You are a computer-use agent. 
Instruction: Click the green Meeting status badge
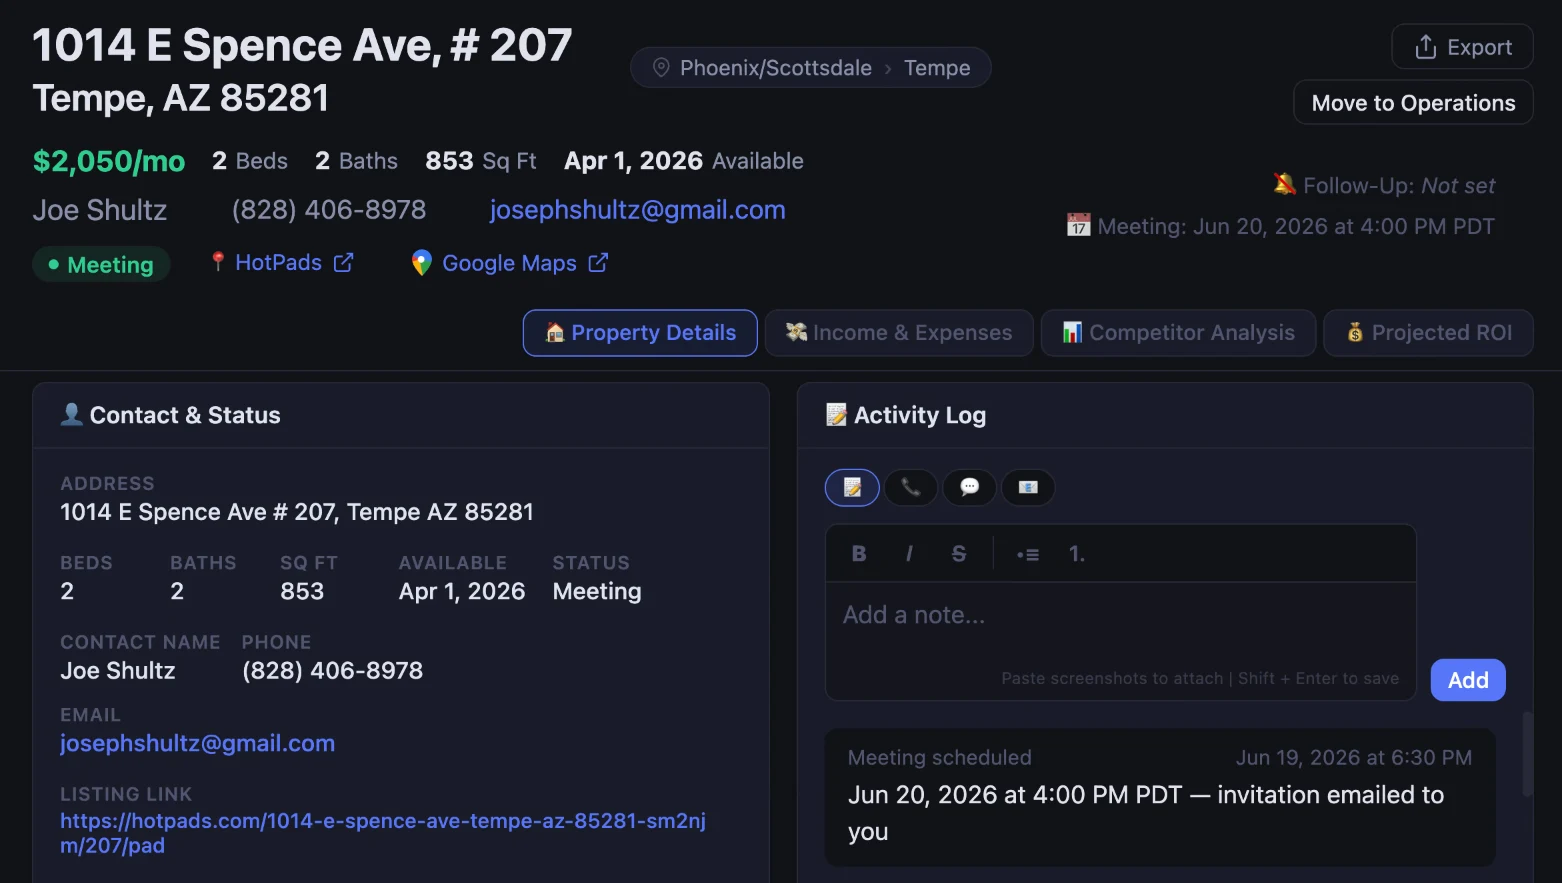coord(101,264)
